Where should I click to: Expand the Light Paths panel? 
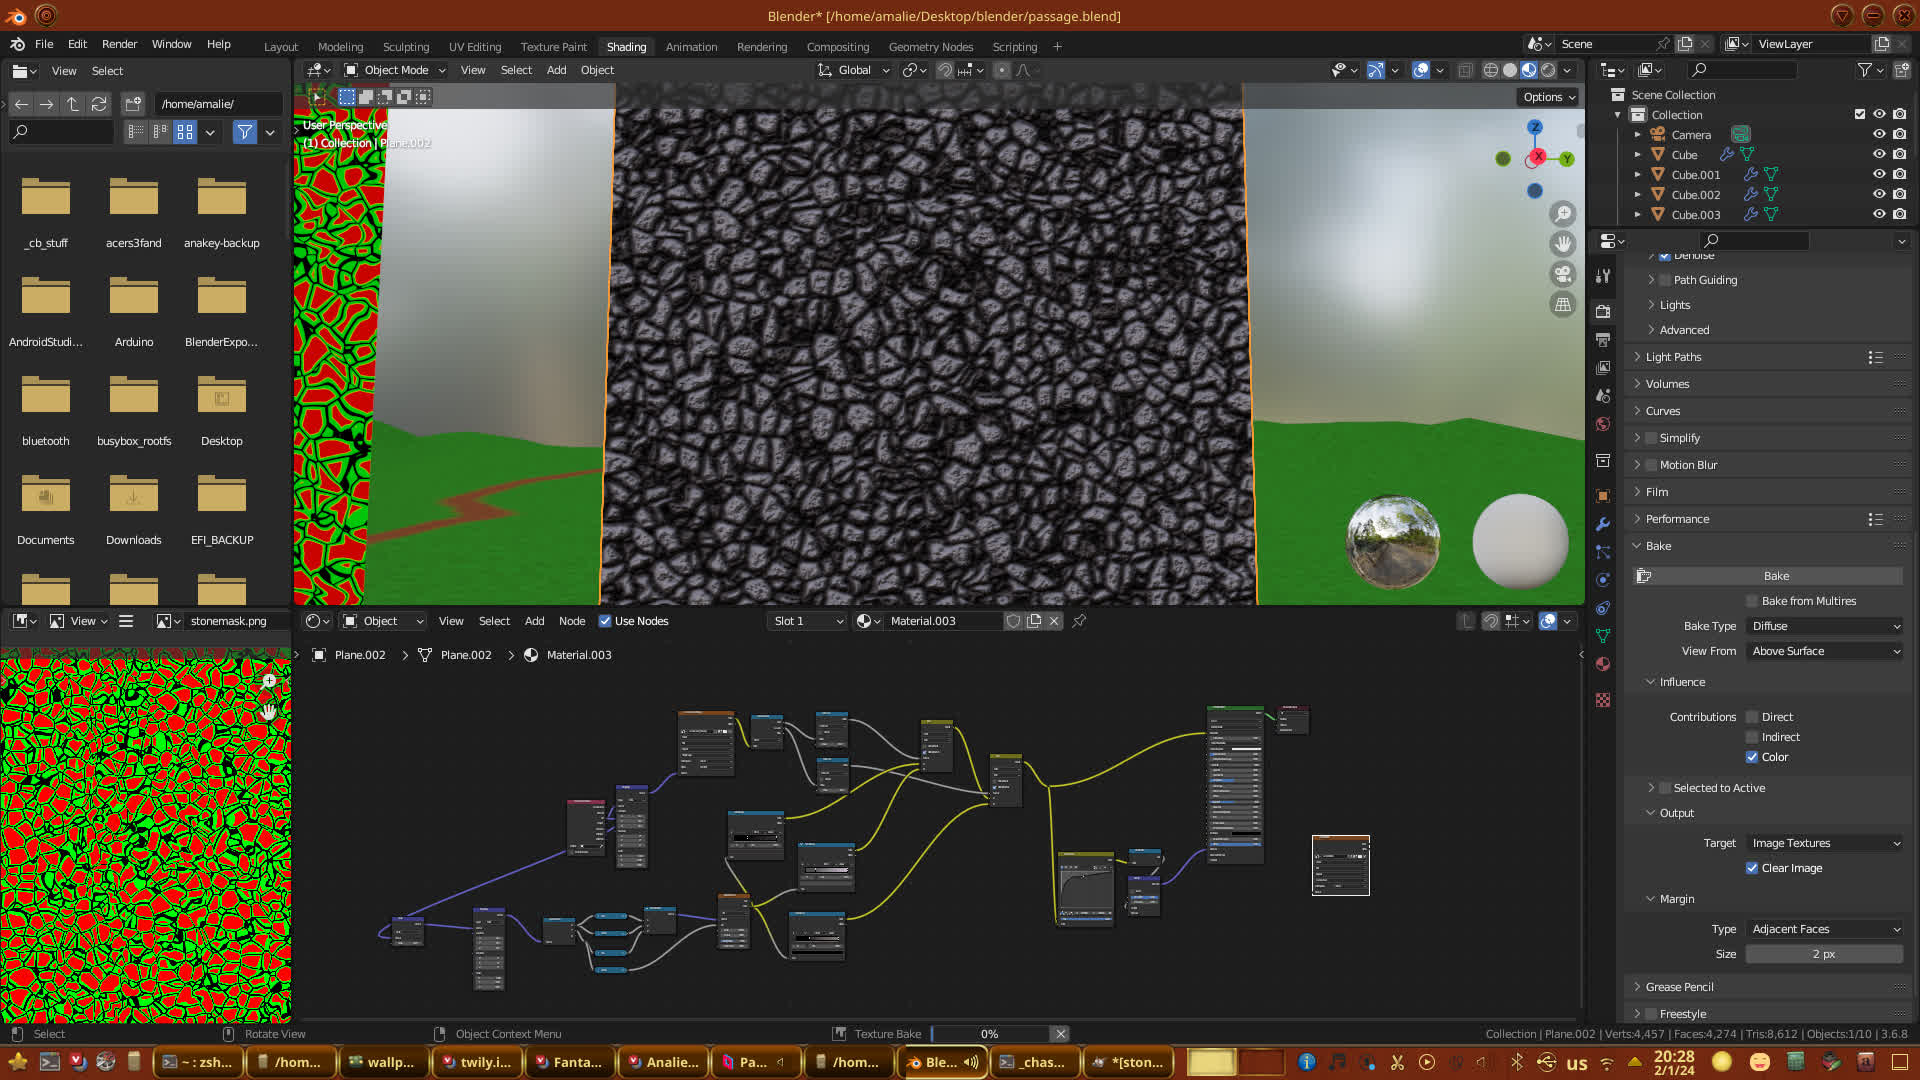click(x=1673, y=357)
